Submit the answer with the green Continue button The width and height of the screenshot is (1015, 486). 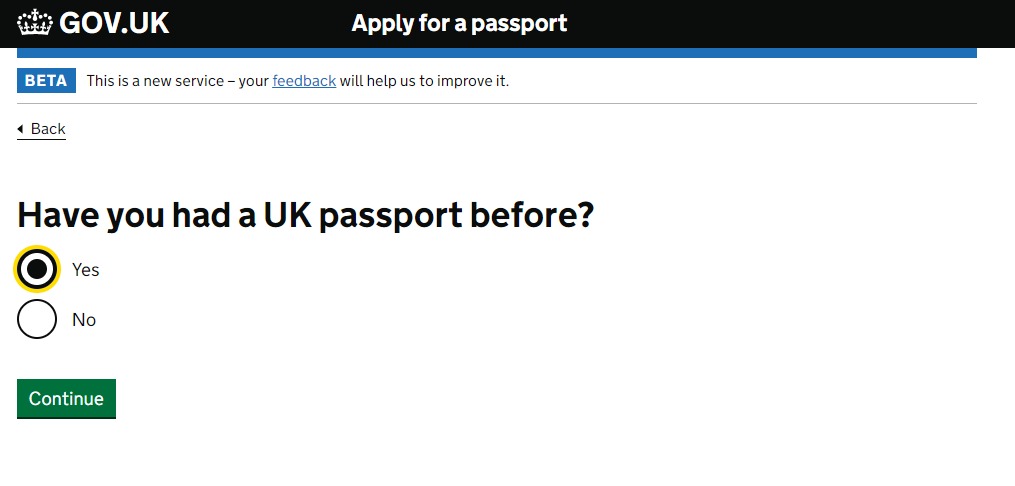[x=66, y=399]
